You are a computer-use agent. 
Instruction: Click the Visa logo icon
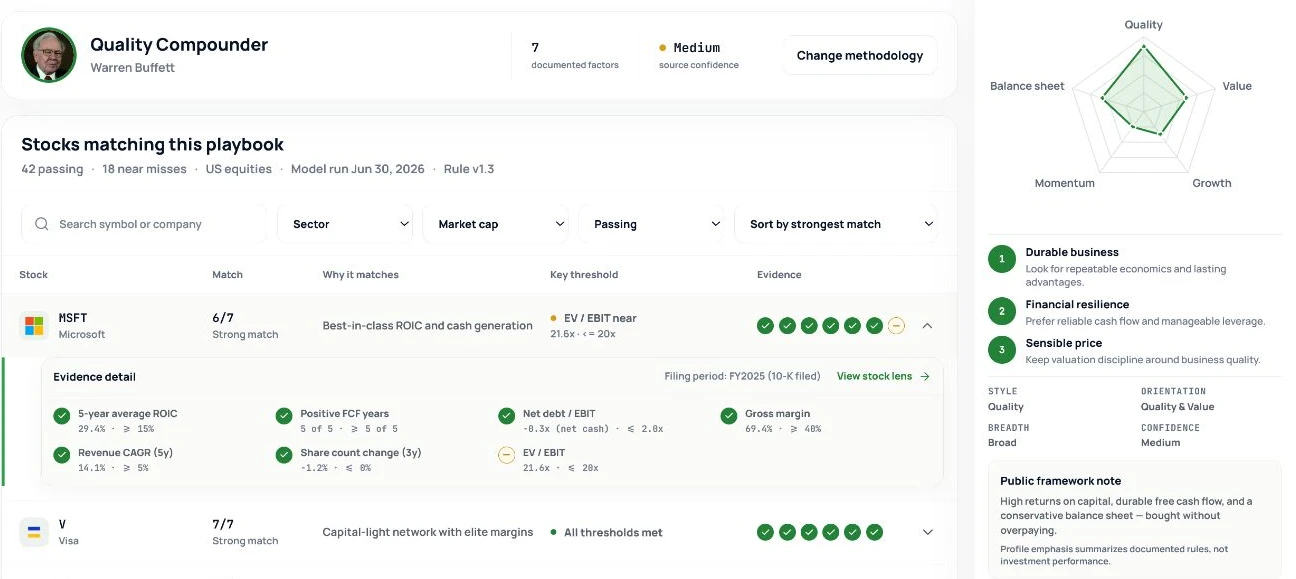(34, 532)
